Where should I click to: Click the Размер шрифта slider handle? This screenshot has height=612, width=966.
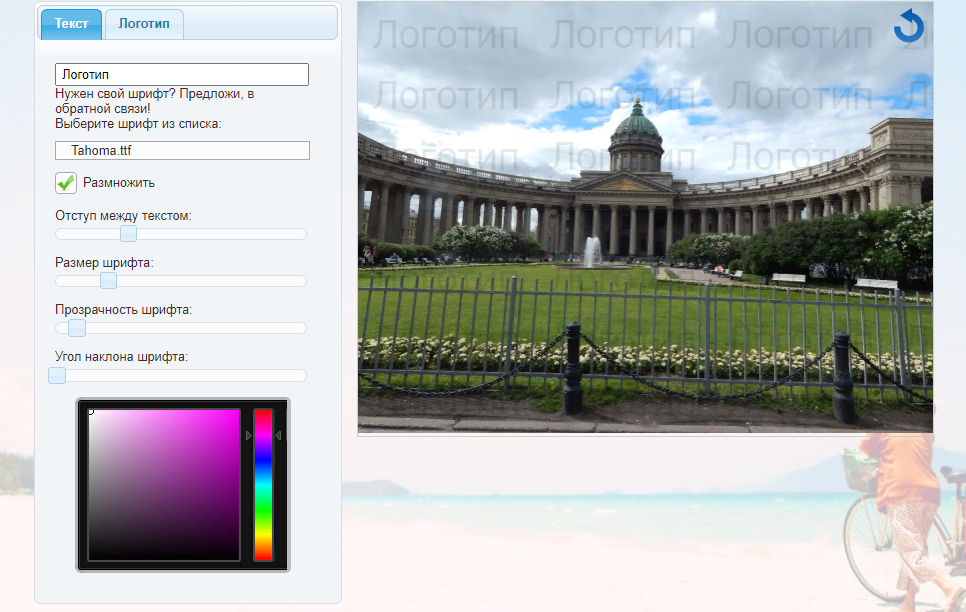click(108, 281)
